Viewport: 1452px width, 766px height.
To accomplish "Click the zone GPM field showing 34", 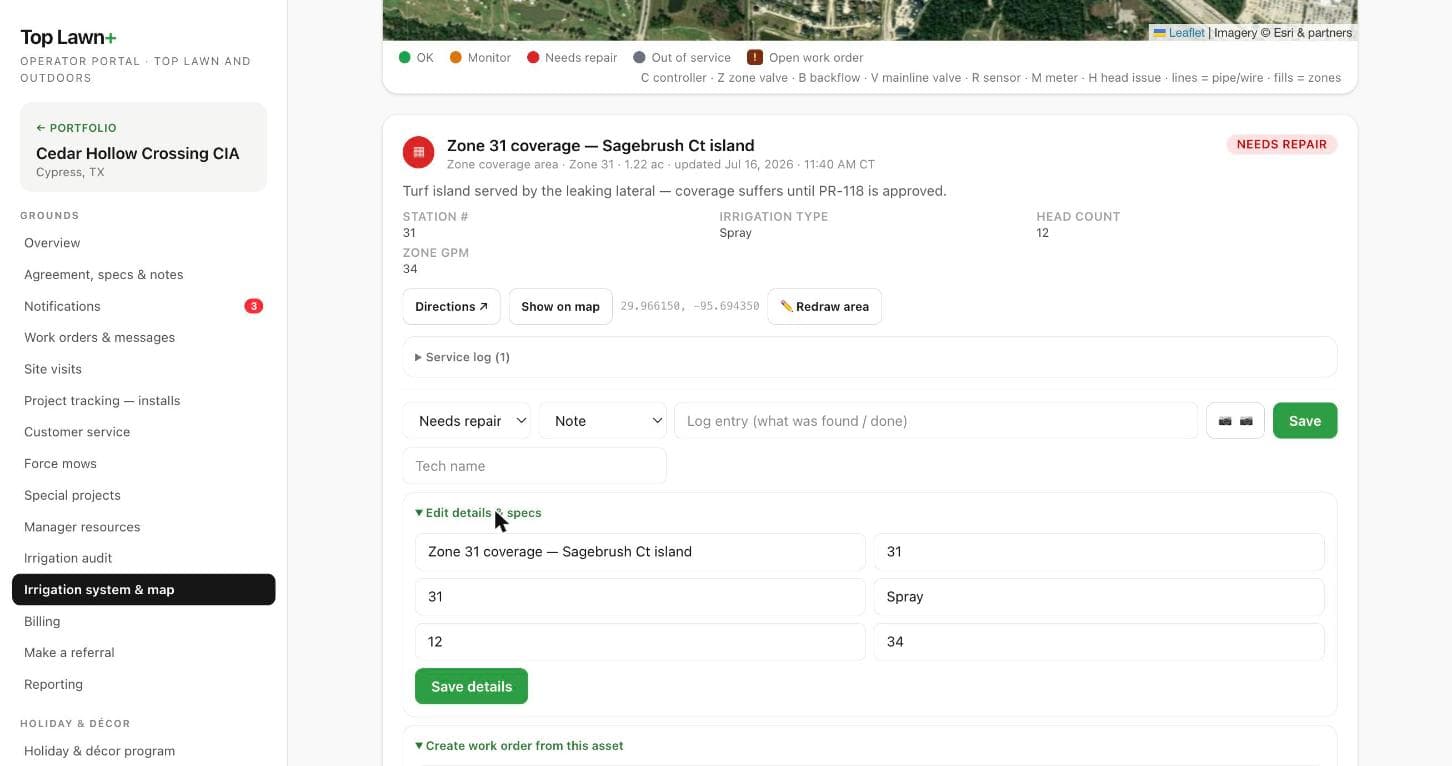I will 1099,642.
